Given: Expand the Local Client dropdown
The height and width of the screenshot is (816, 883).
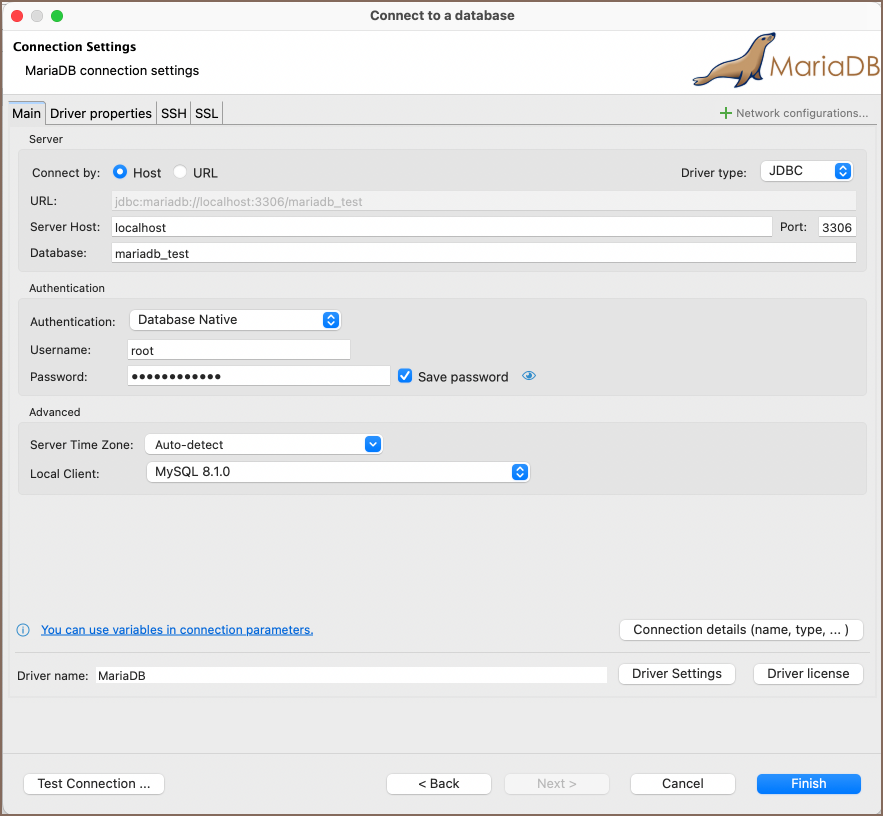Looking at the screenshot, I should click(x=337, y=472).
